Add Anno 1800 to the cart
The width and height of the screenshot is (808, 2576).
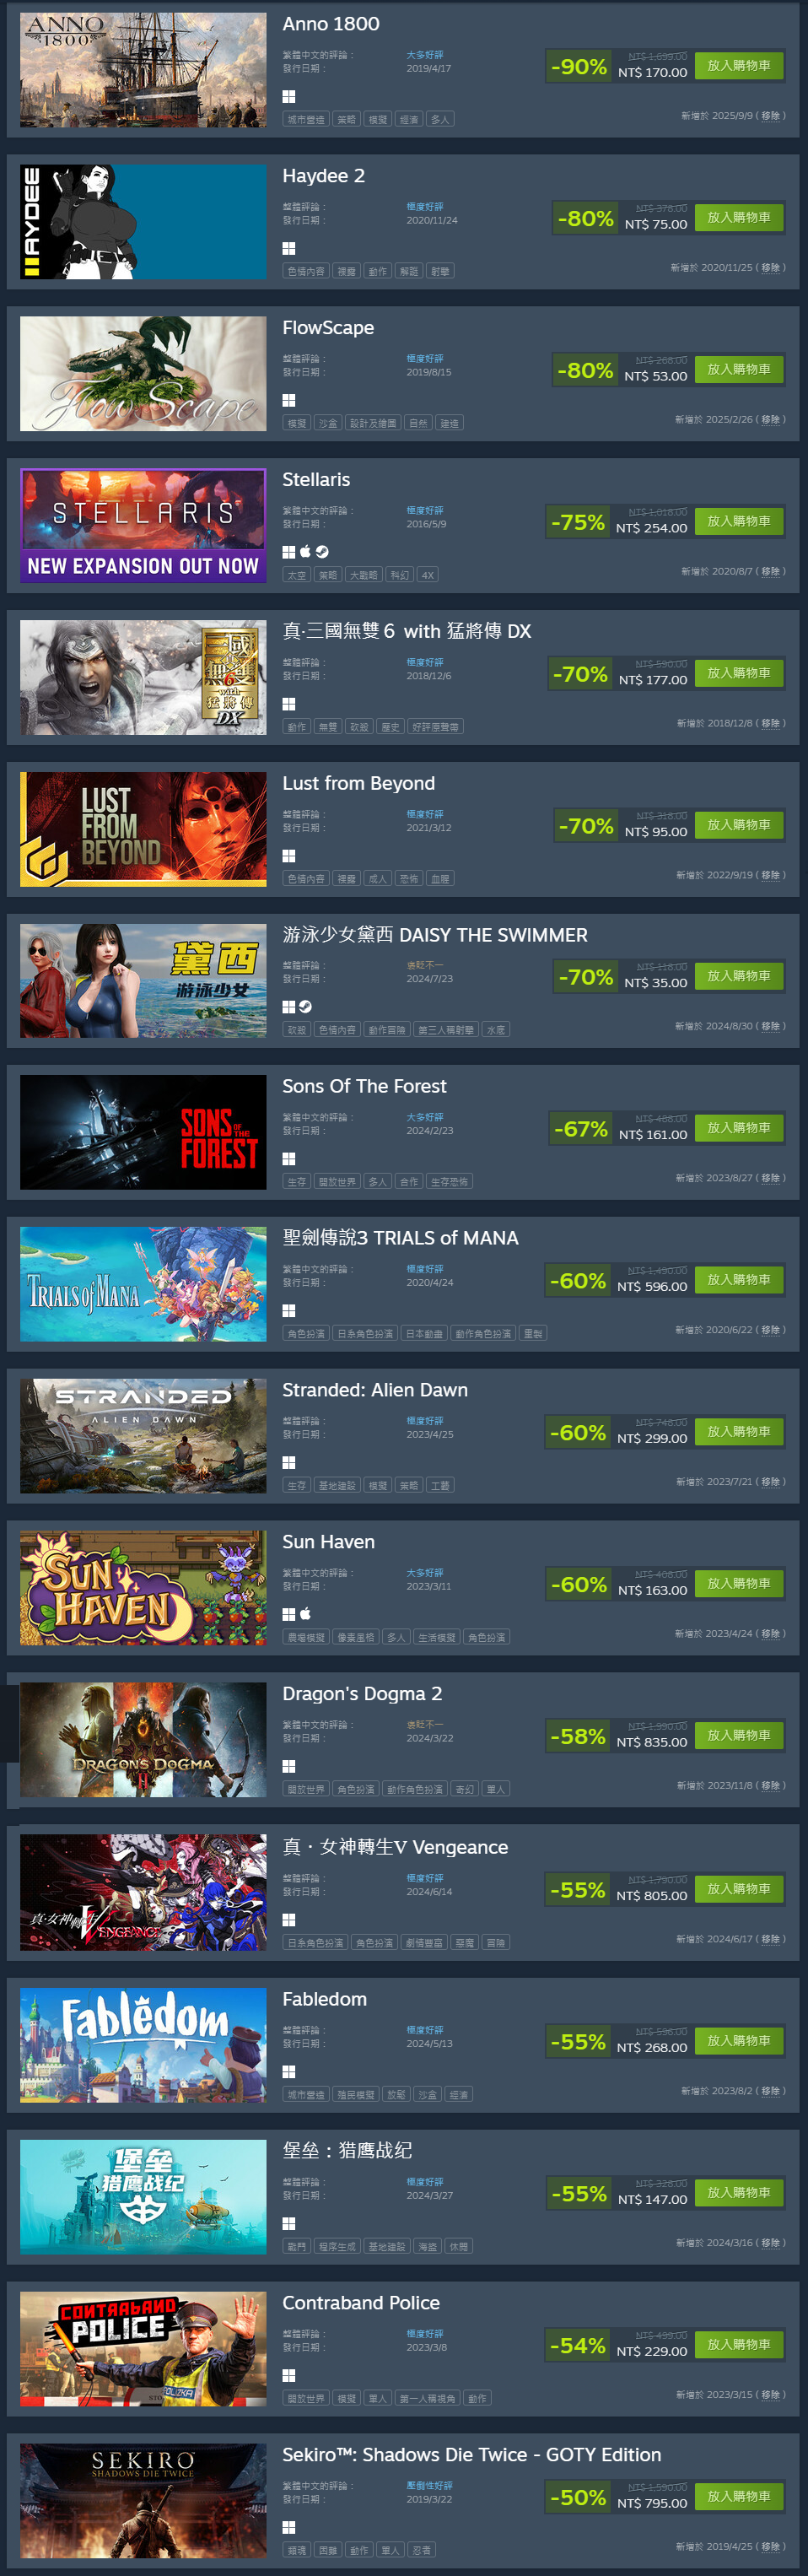point(738,65)
